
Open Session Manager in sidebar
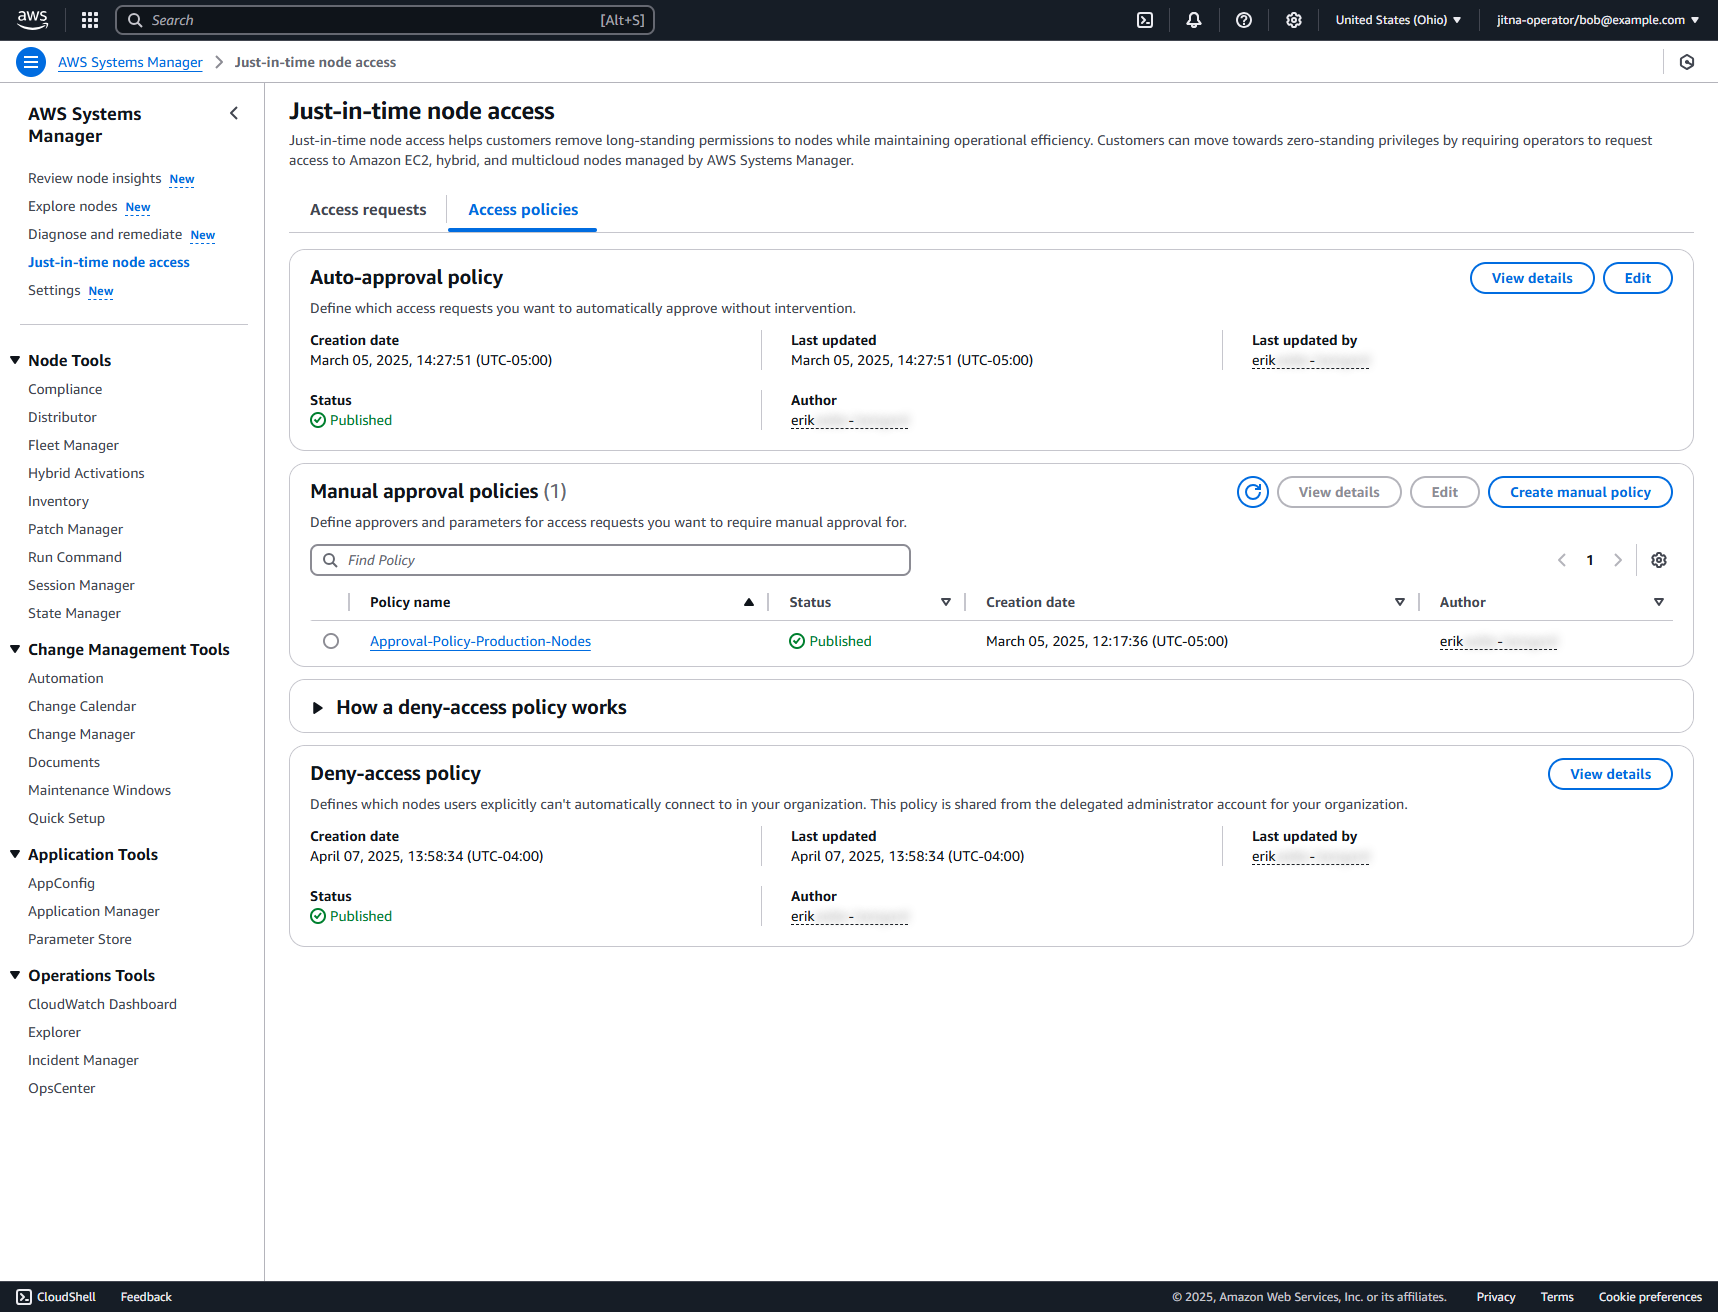(x=81, y=585)
